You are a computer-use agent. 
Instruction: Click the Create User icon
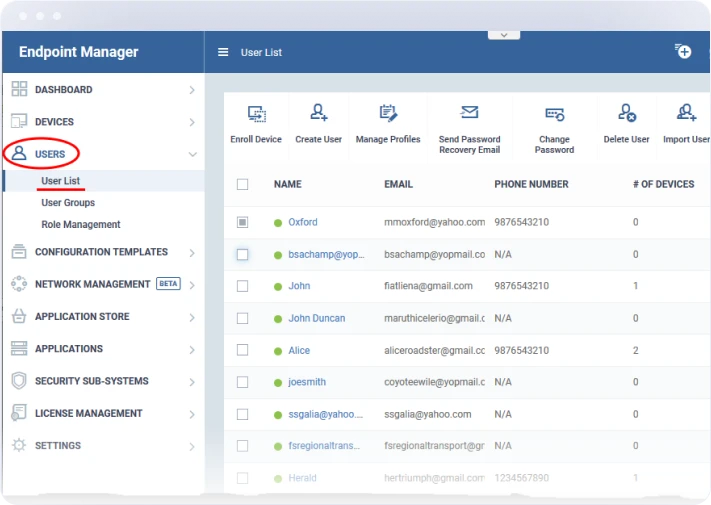(318, 113)
